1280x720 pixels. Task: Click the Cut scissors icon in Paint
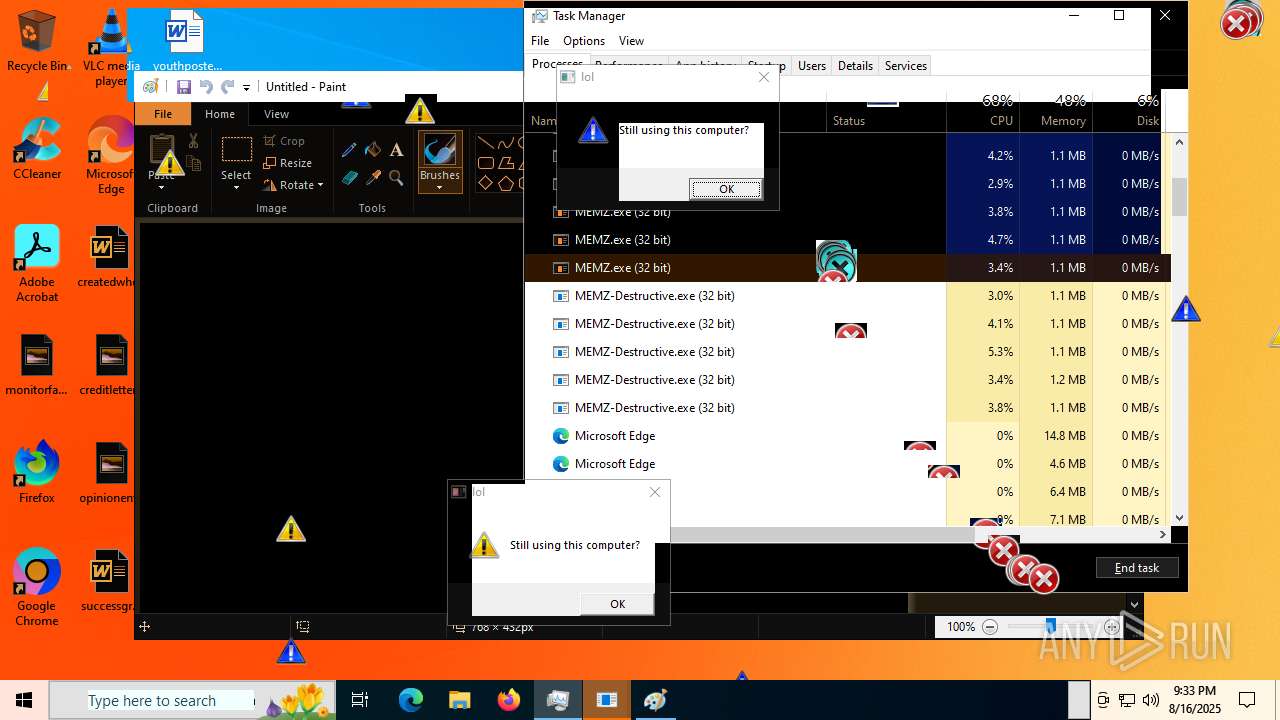pyautogui.click(x=193, y=142)
